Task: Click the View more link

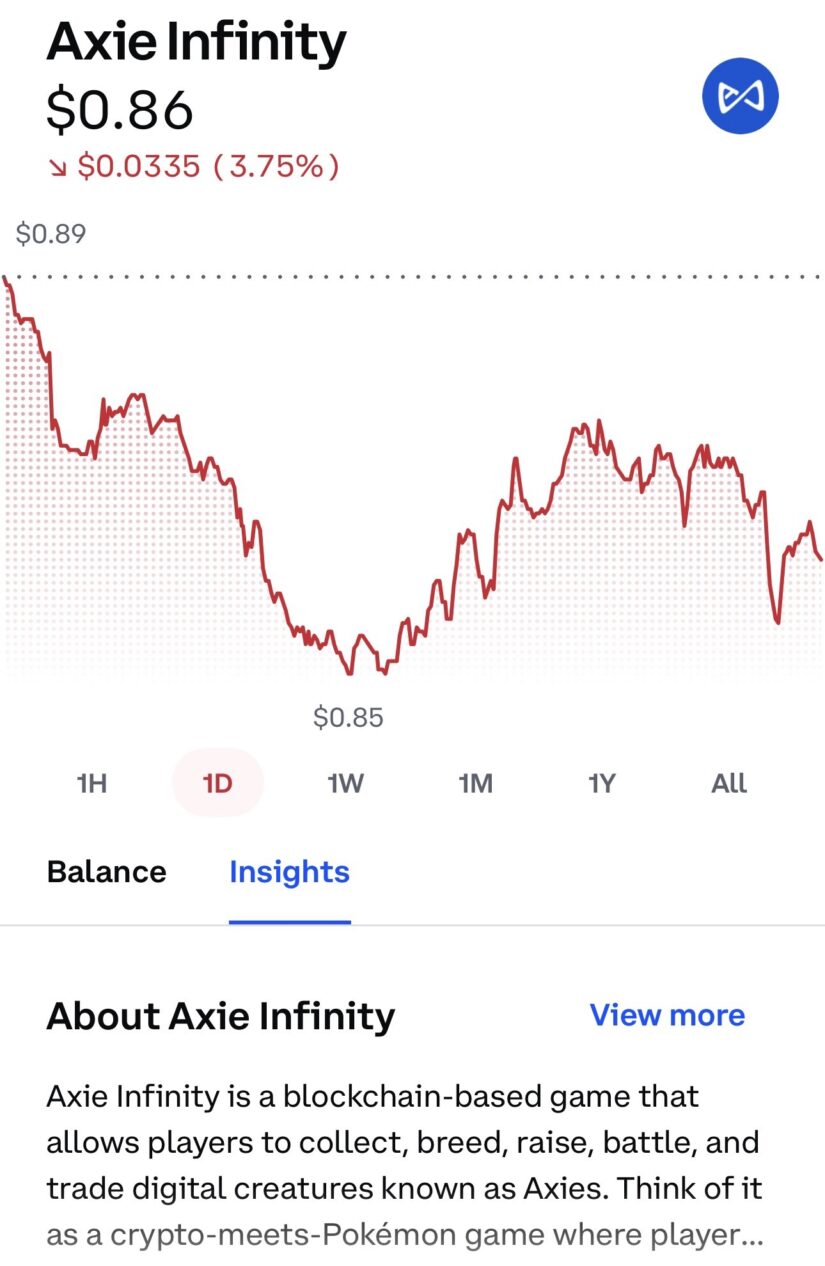Action: coord(667,1015)
